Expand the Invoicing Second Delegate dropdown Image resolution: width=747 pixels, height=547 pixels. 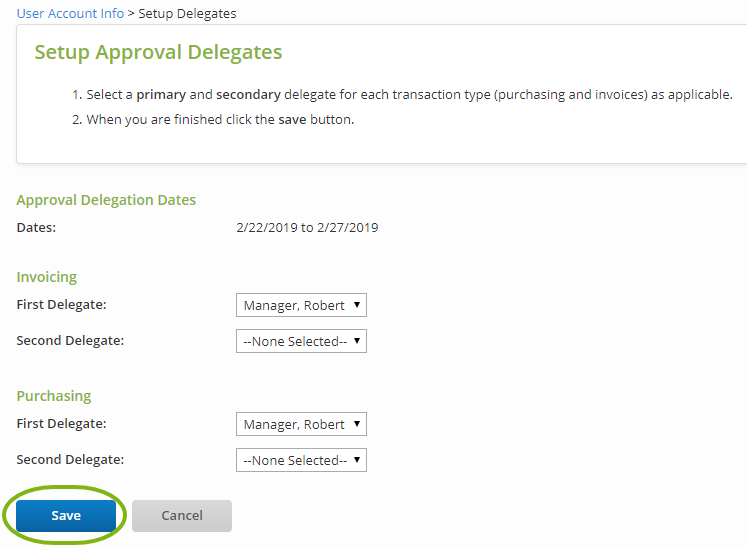click(x=301, y=341)
